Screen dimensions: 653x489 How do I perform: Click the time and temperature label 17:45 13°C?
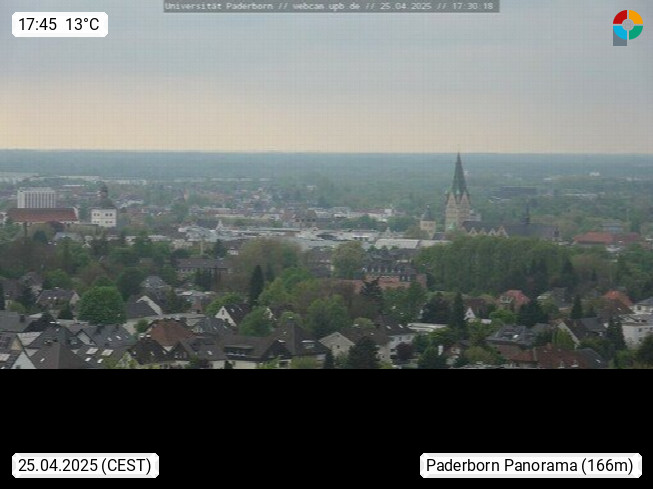[60, 25]
